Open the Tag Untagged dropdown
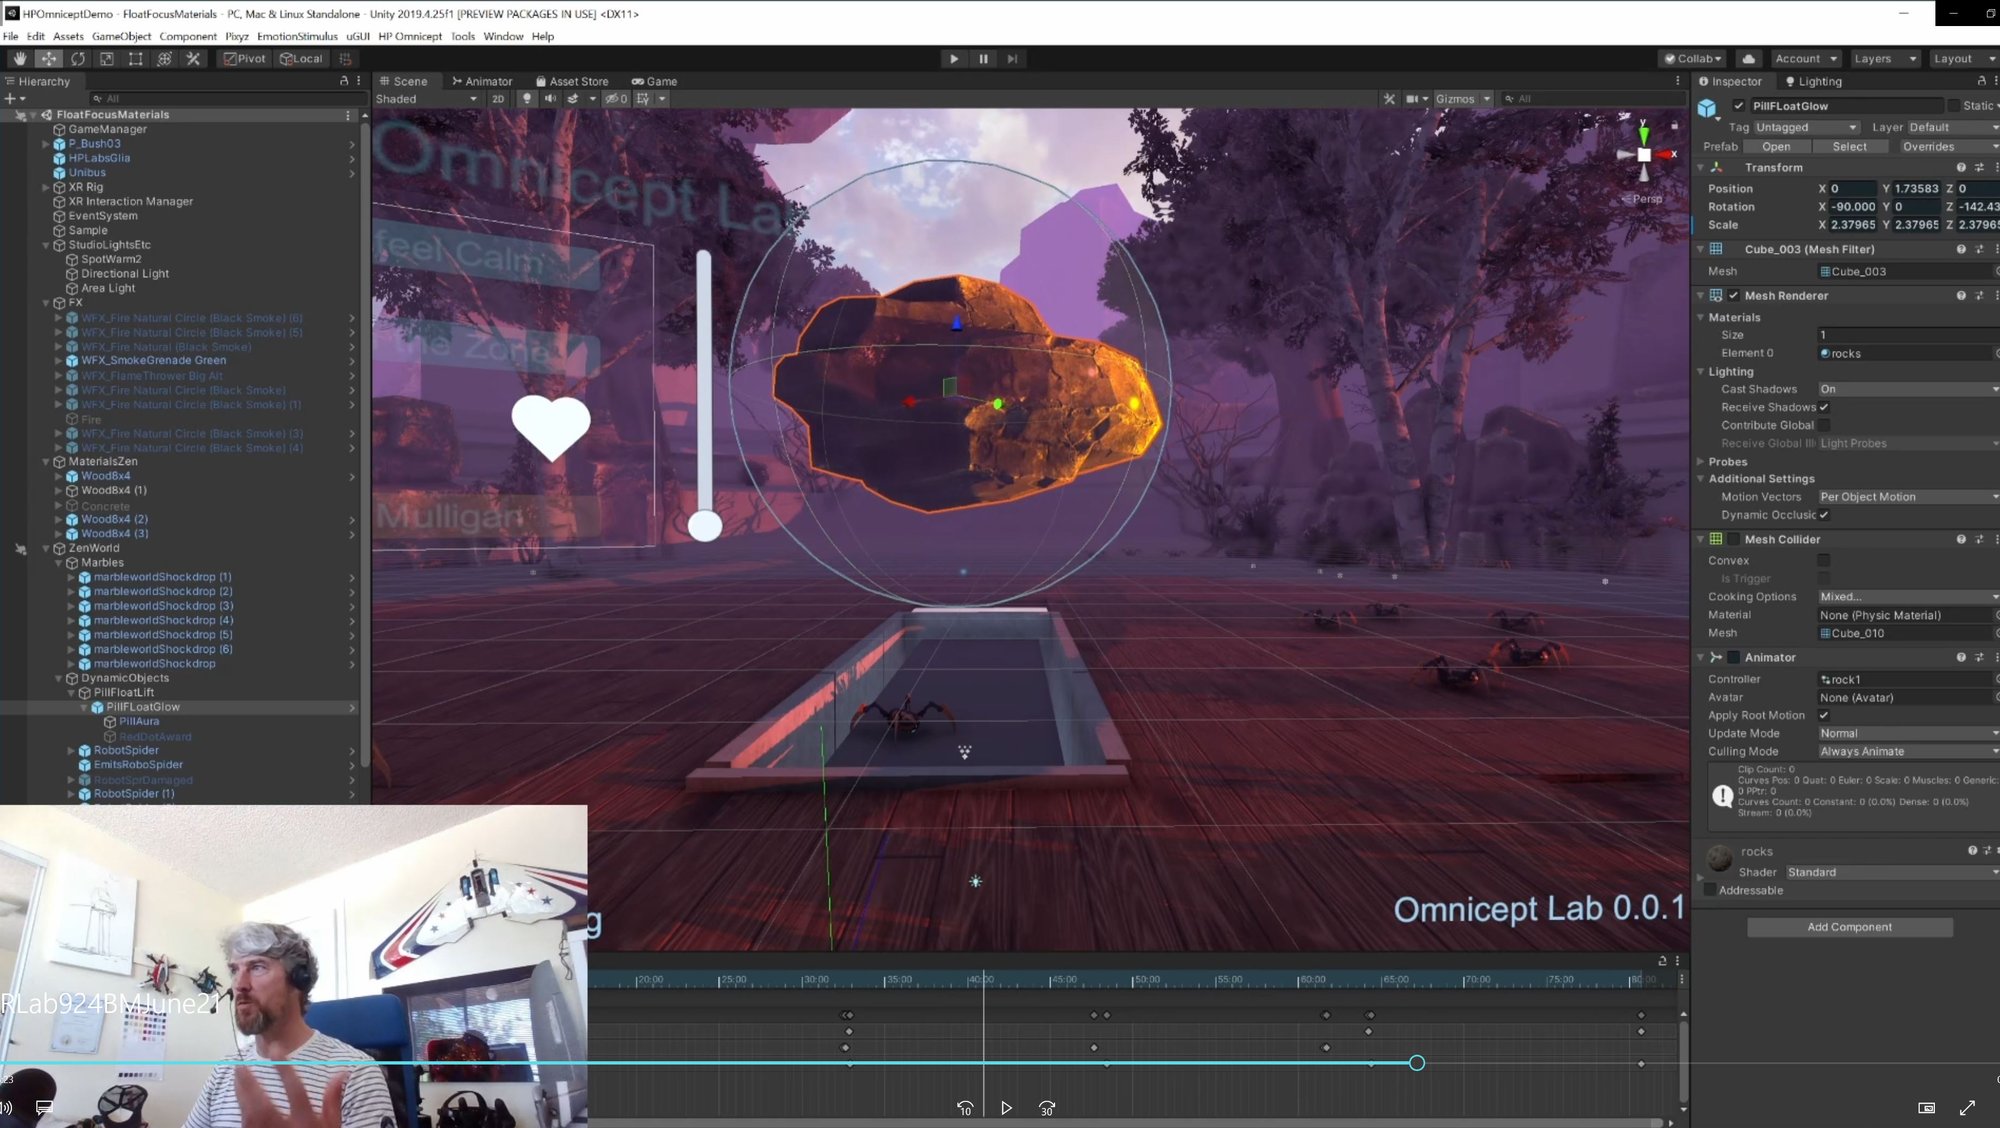2000x1128 pixels. [1806, 128]
